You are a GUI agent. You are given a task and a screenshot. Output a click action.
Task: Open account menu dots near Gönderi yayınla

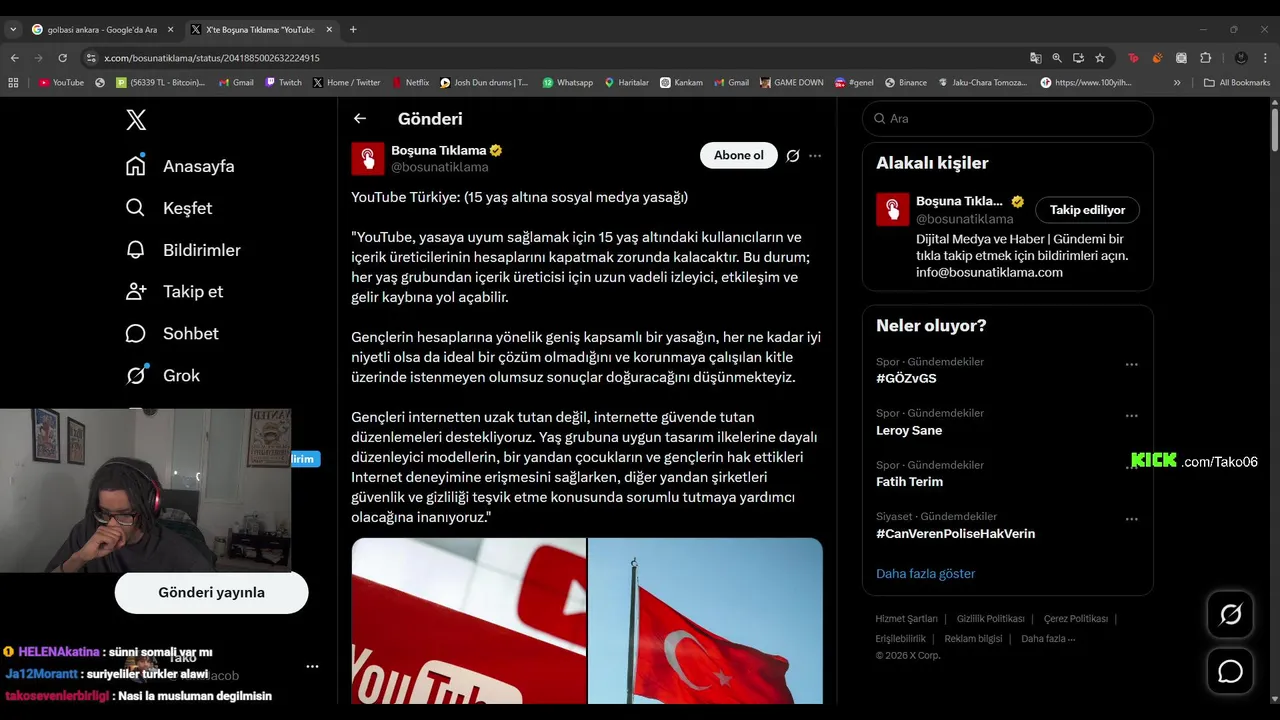pyautogui.click(x=312, y=666)
